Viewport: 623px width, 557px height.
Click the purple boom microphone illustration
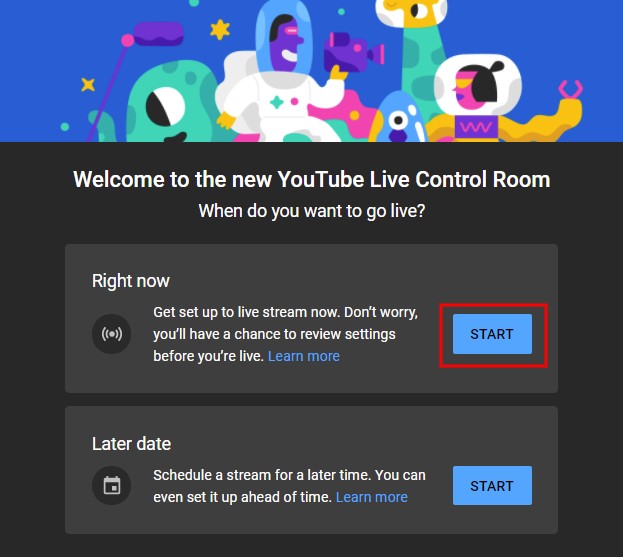point(153,38)
